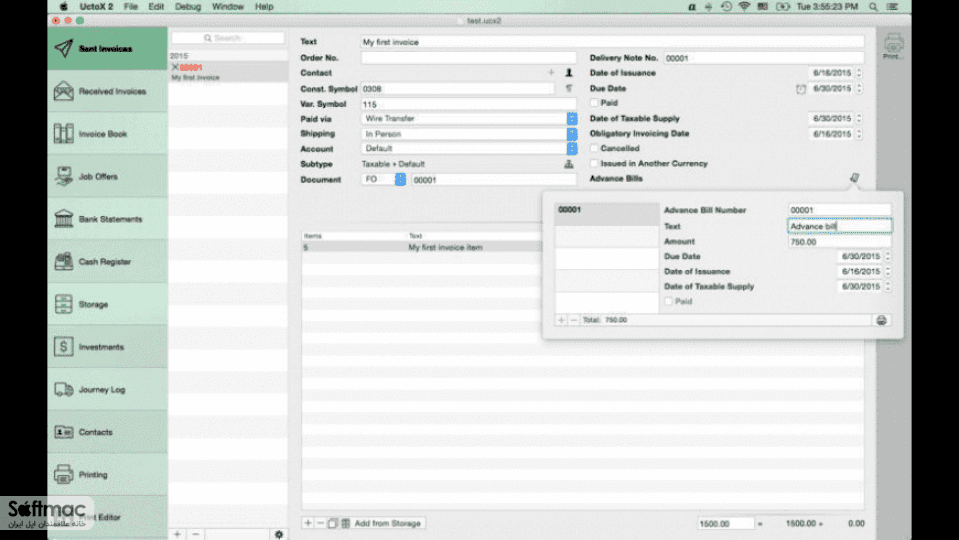959x540 pixels.
Task: Open the Document type FO dropdown
Action: point(383,179)
